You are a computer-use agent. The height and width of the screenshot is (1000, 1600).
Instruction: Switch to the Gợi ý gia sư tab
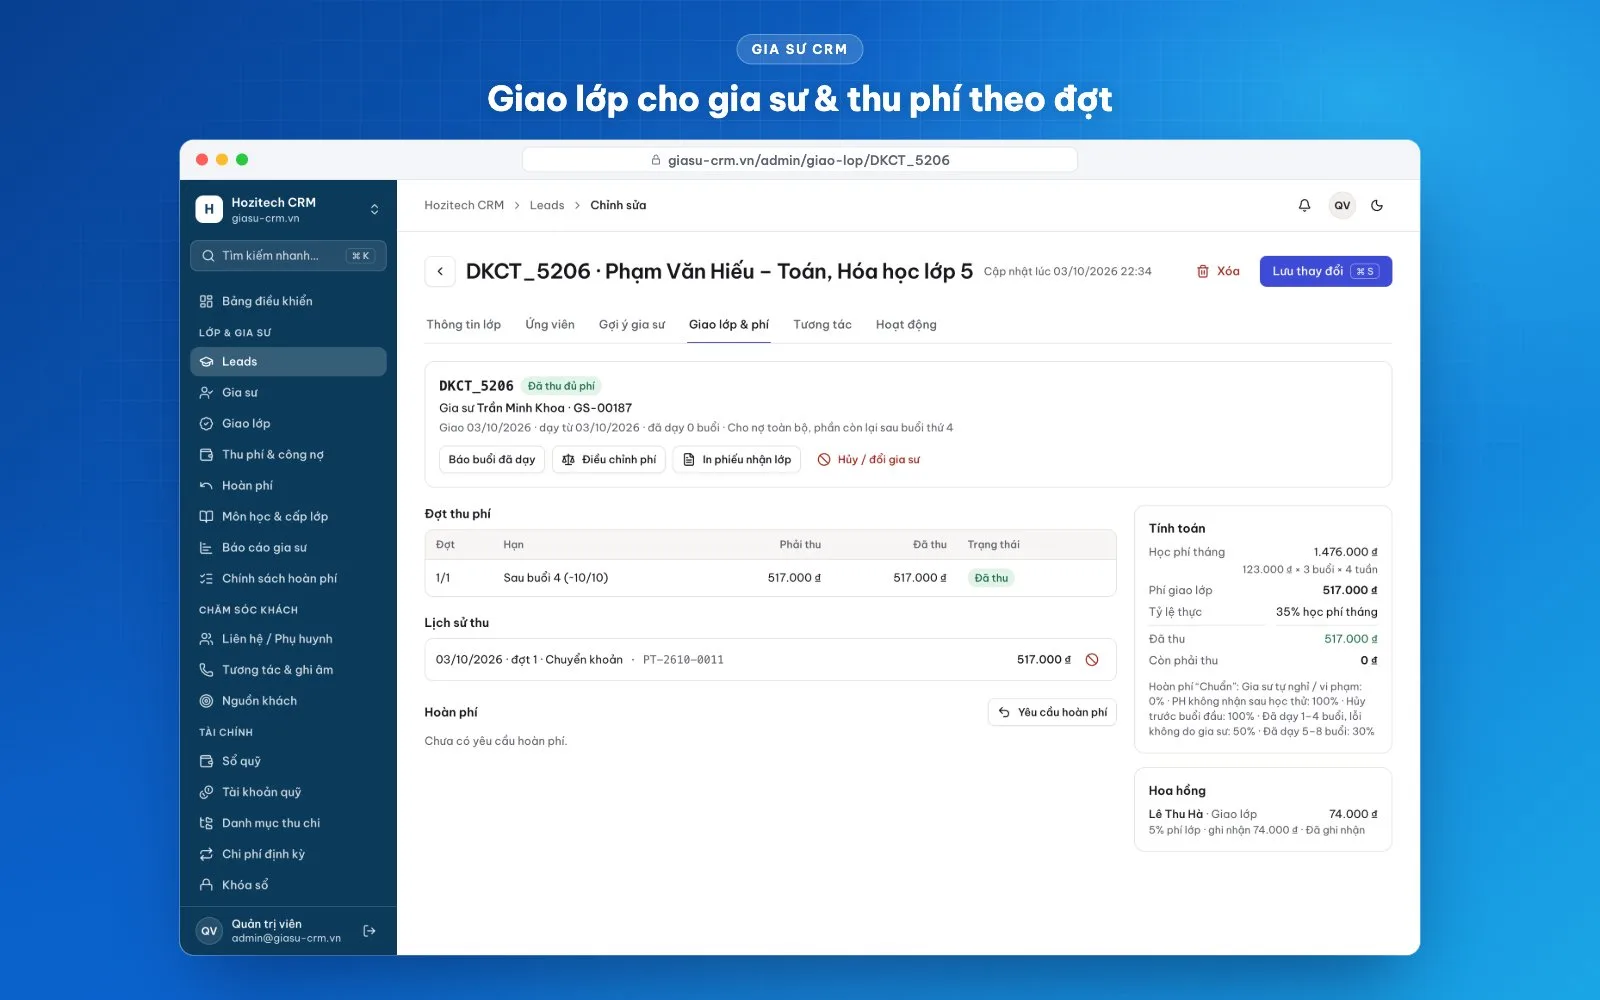point(632,325)
